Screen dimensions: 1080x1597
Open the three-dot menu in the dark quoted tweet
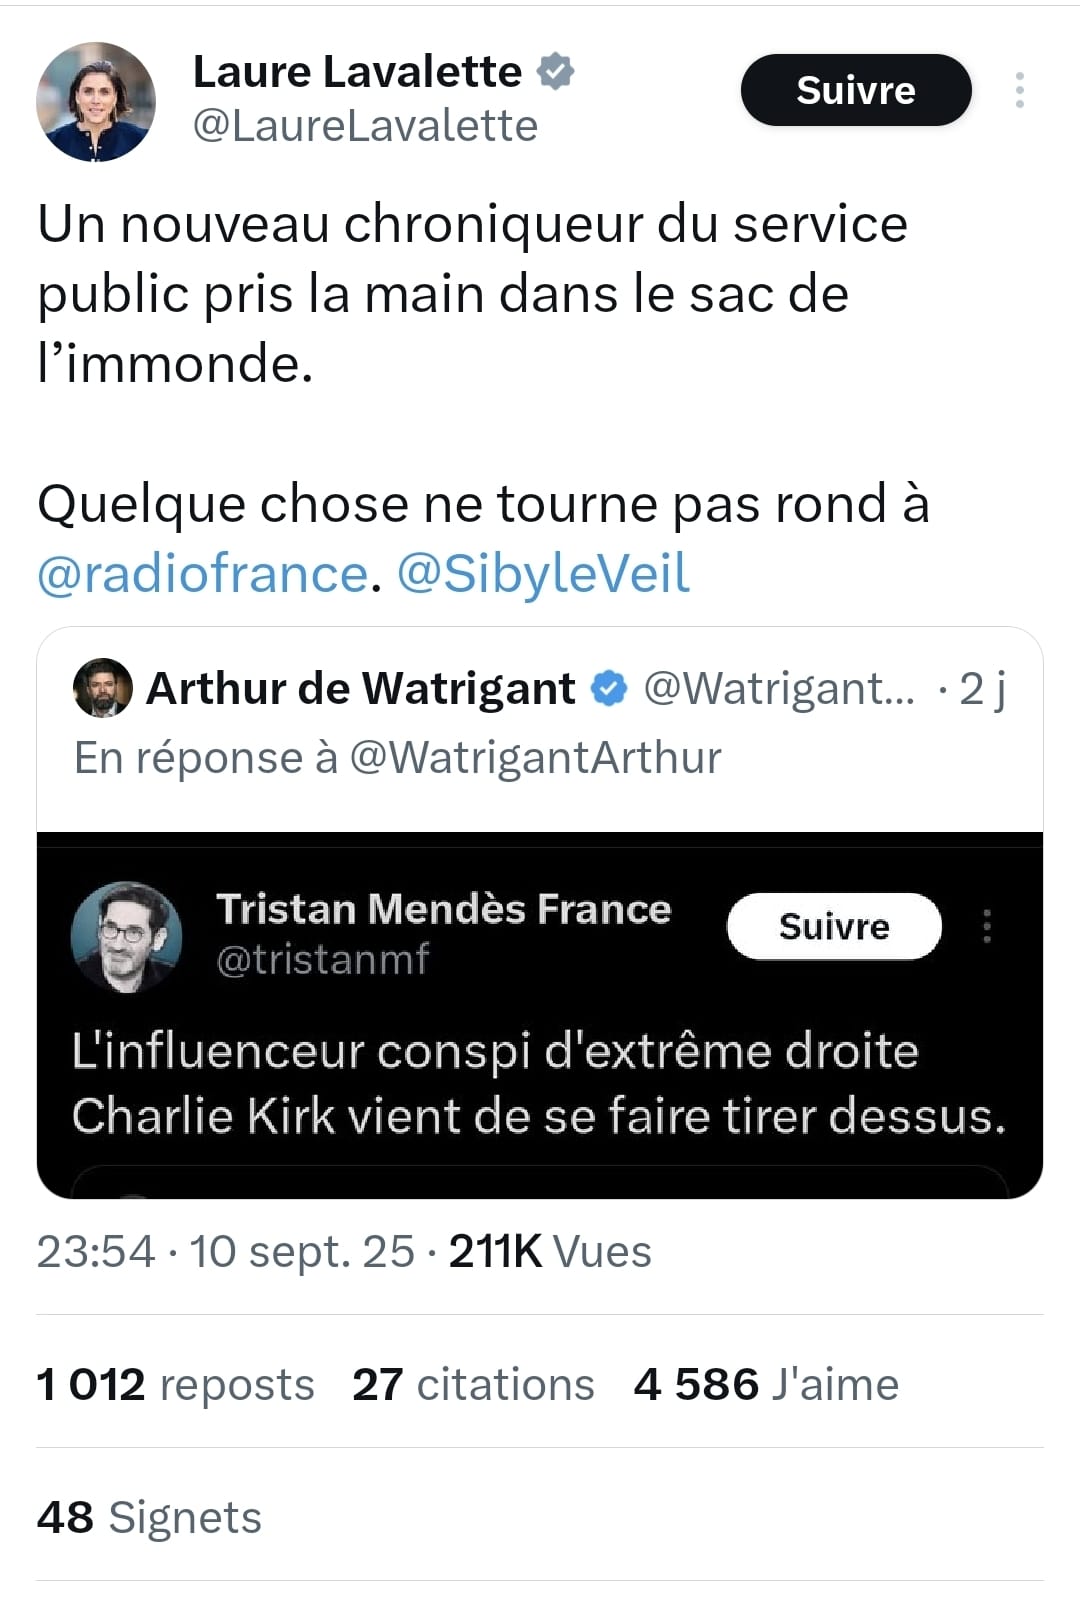click(x=987, y=926)
